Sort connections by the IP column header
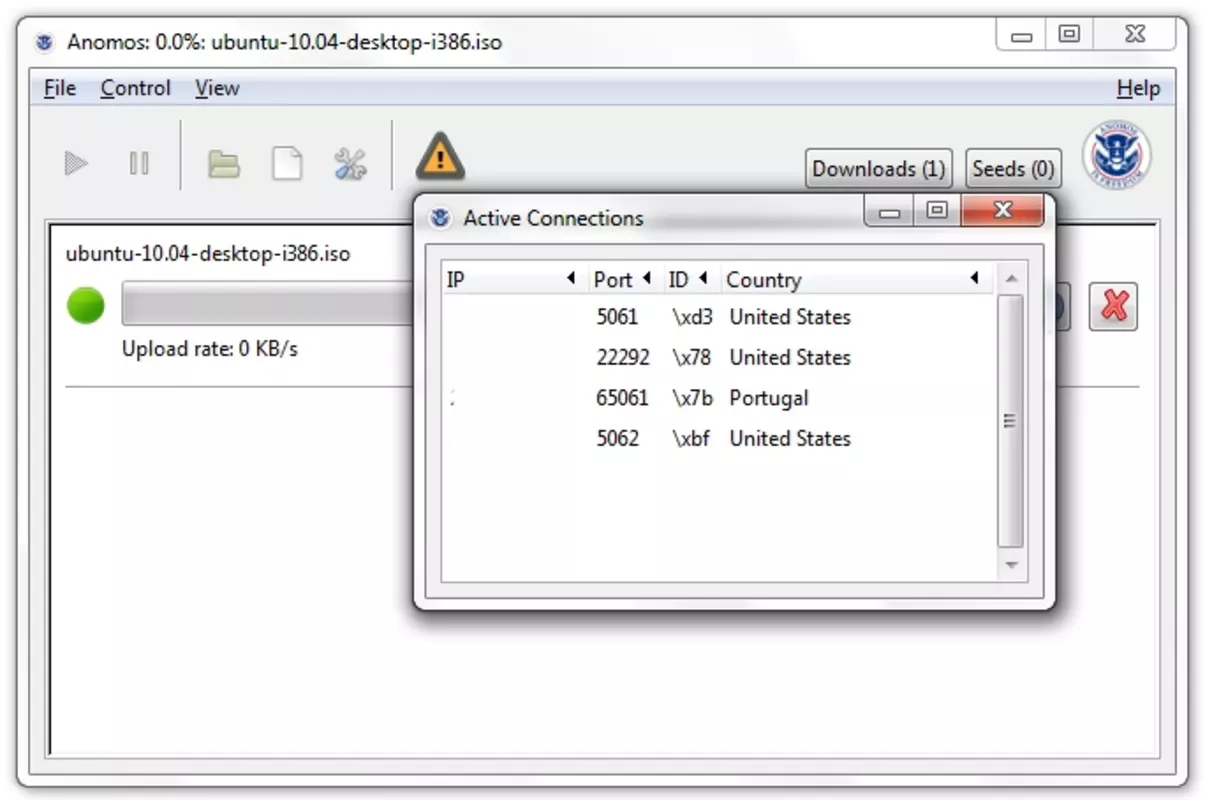This screenshot has height=800, width=1205. pos(514,279)
